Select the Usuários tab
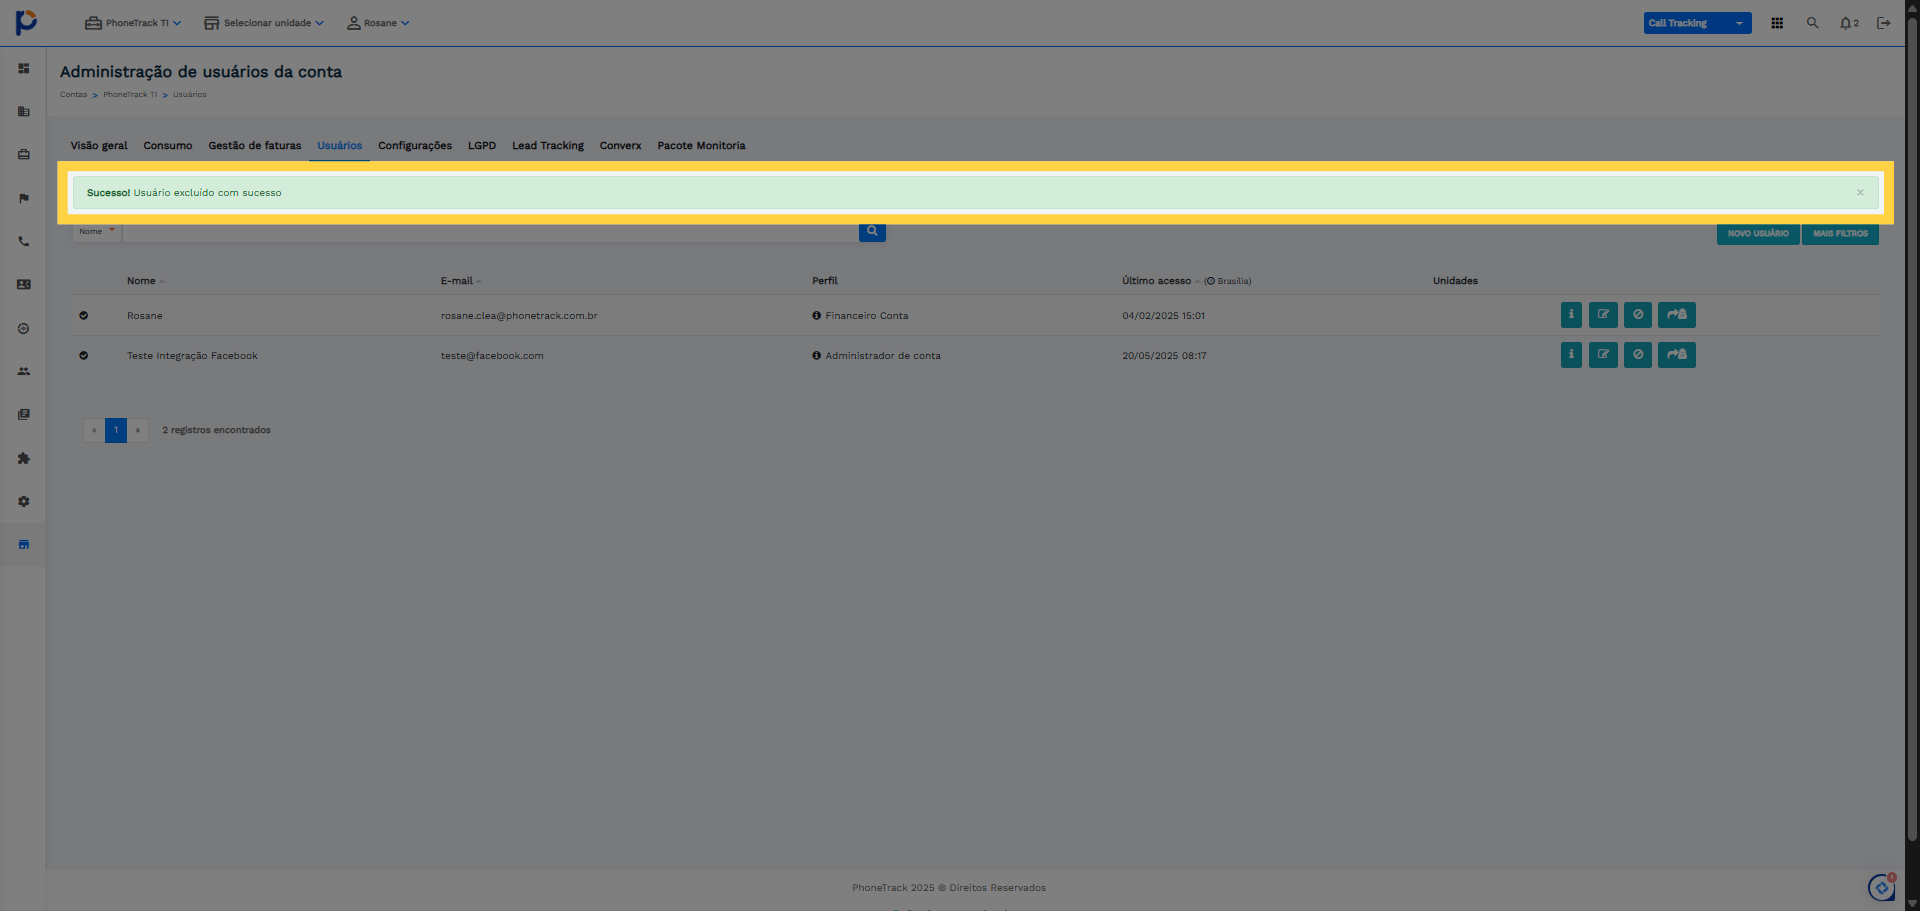1920x911 pixels. (x=340, y=146)
